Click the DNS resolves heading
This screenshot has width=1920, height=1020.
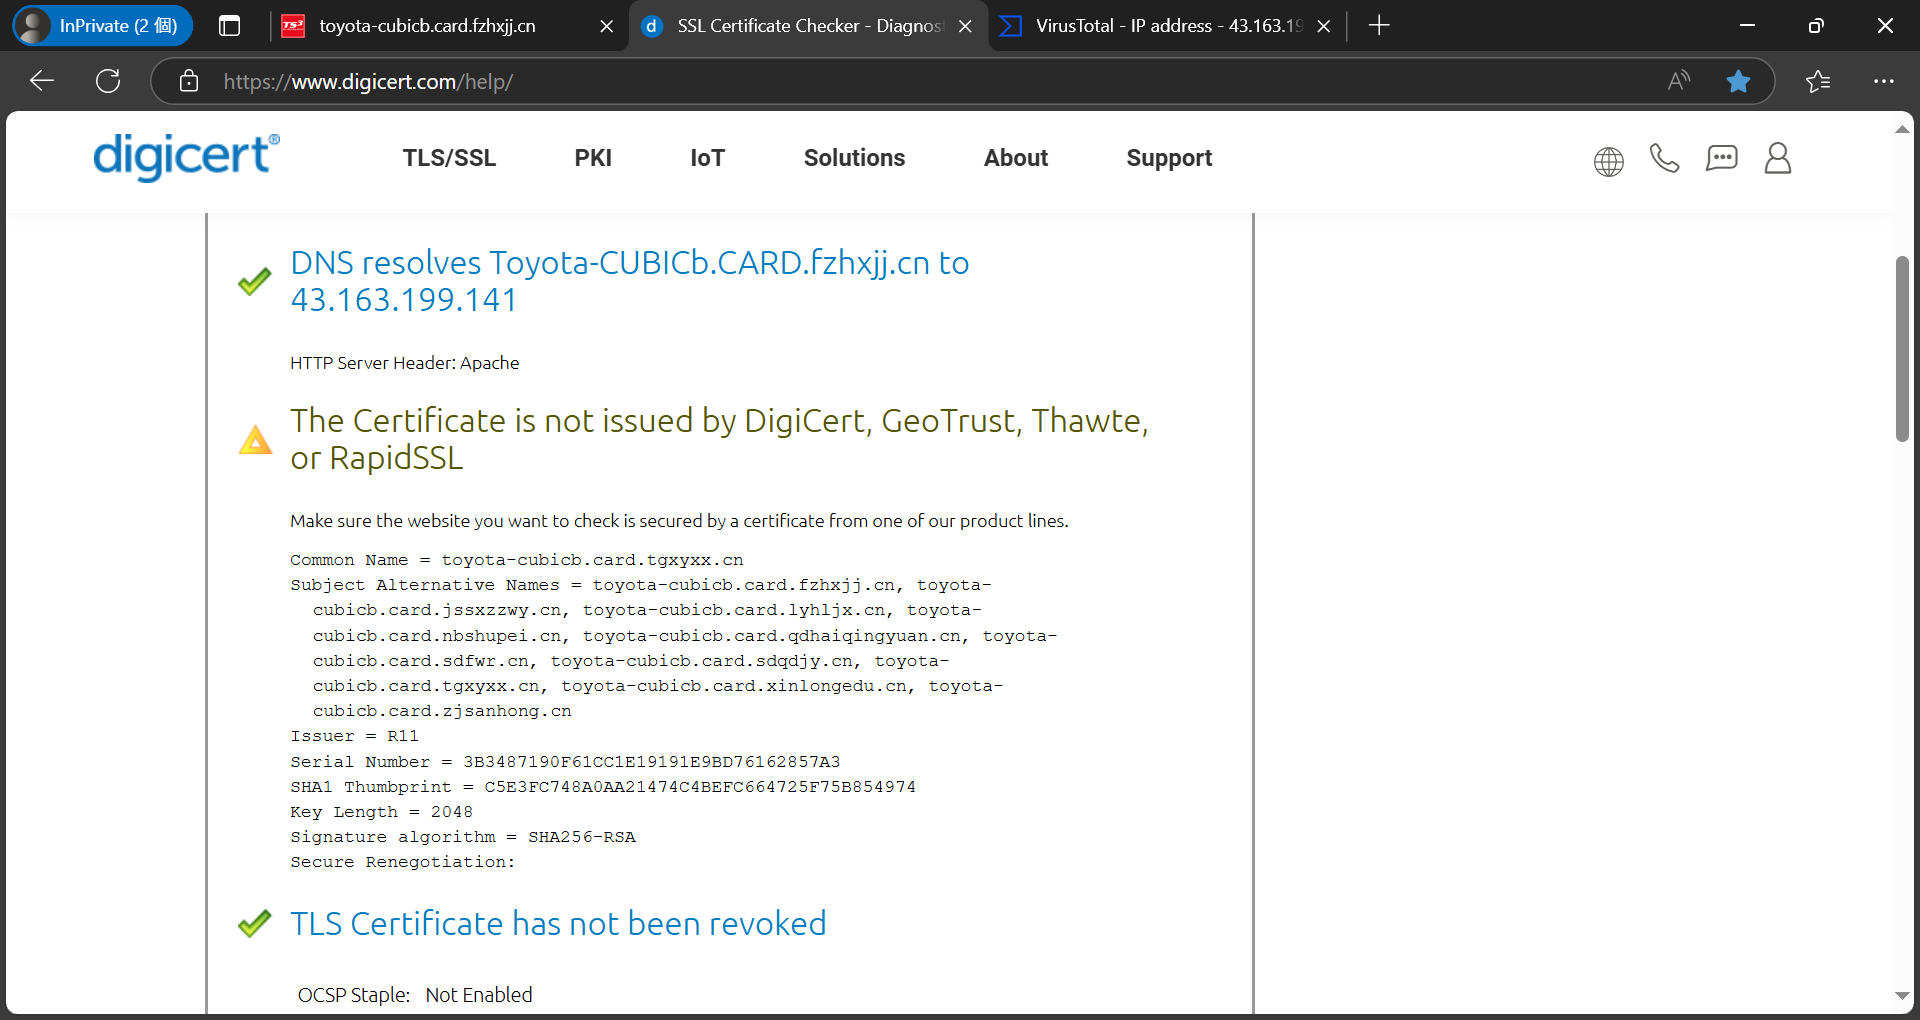[x=630, y=281]
